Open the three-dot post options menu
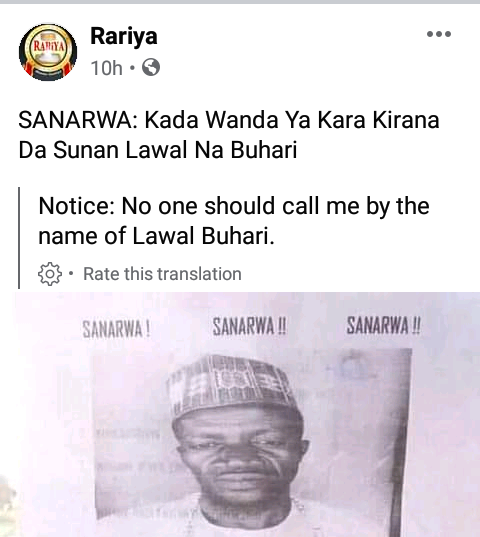 pyautogui.click(x=439, y=34)
